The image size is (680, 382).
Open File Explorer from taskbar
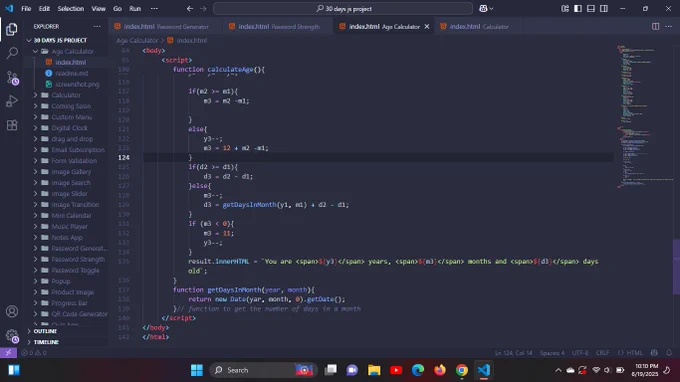pos(374,370)
